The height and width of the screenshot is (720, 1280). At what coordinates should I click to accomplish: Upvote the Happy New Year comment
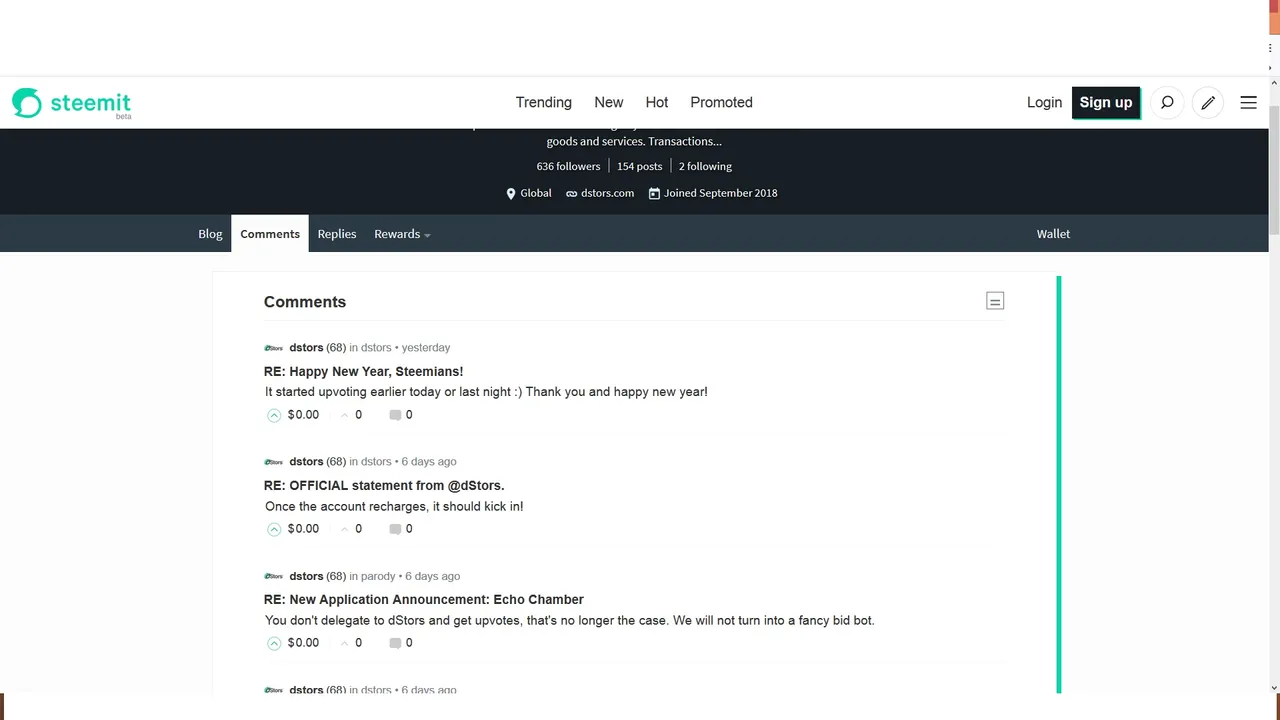[x=274, y=415]
